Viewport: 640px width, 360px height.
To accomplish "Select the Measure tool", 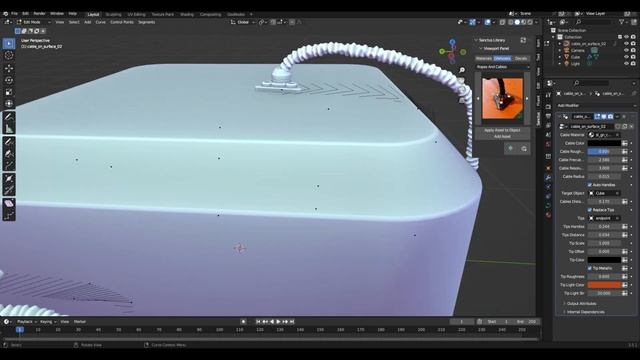I will coord(9,129).
